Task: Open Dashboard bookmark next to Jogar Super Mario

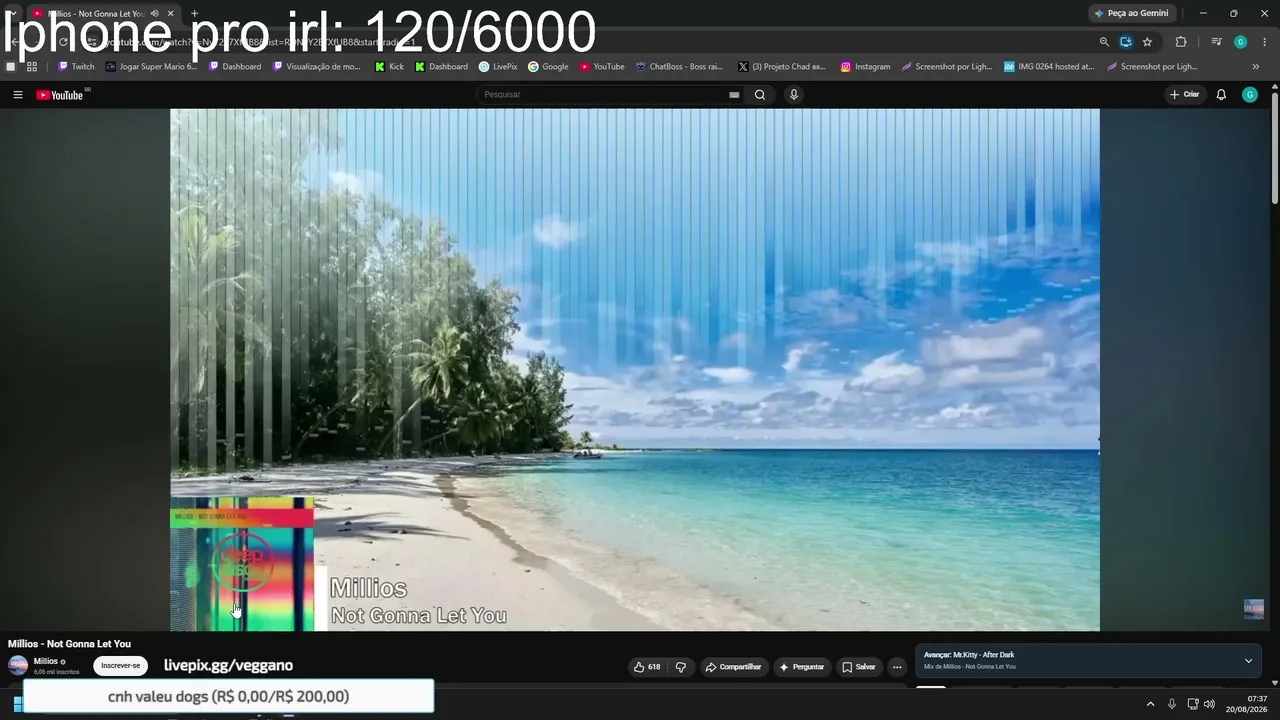Action: pyautogui.click(x=235, y=67)
